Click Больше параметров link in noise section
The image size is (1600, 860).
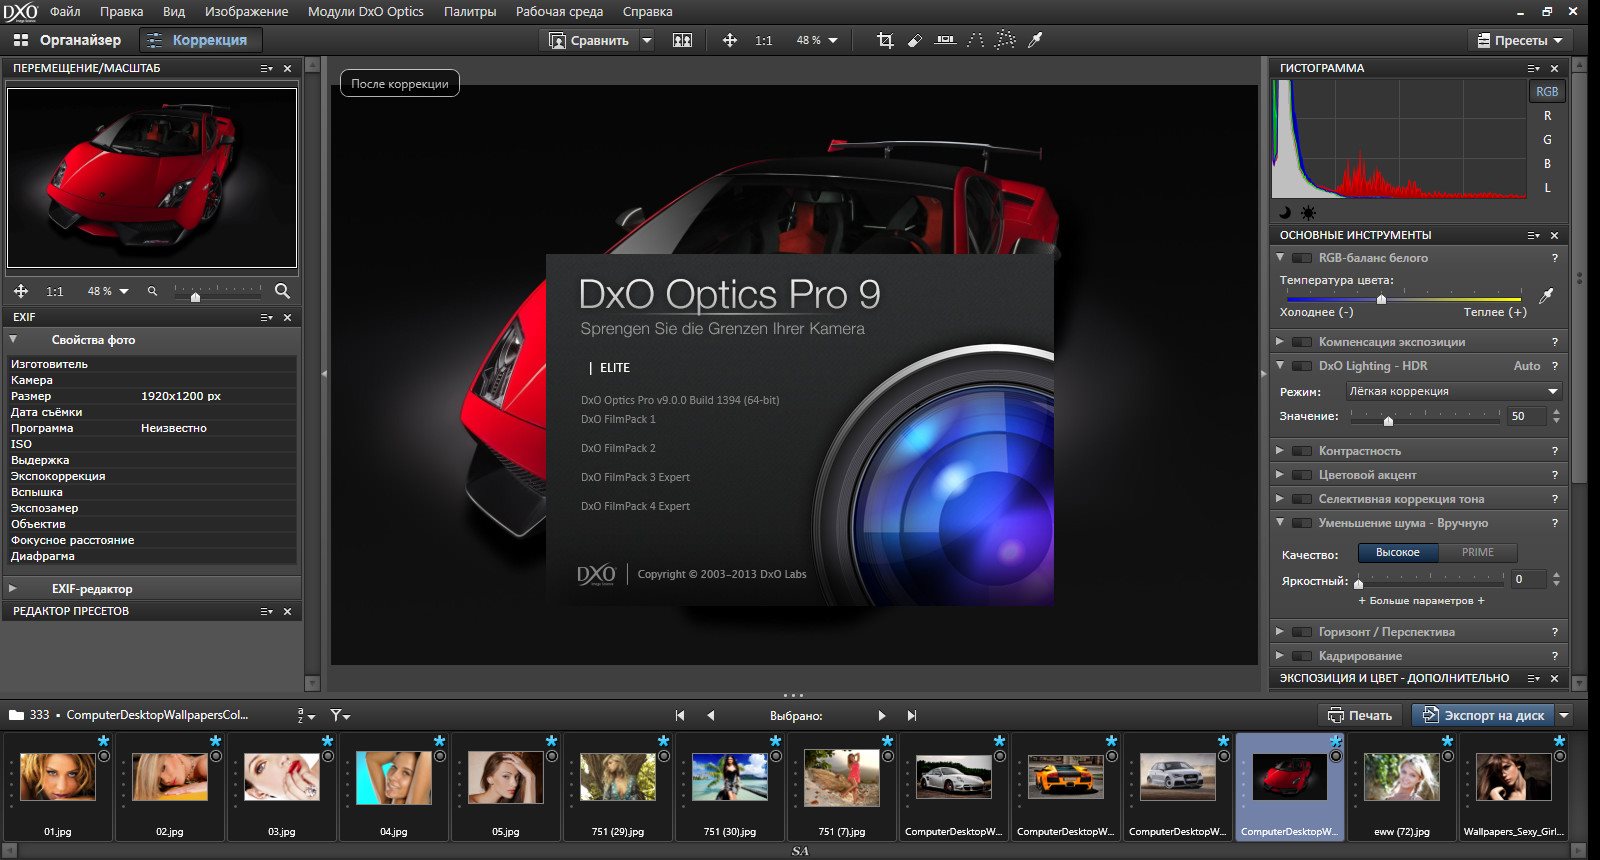pyautogui.click(x=1421, y=600)
